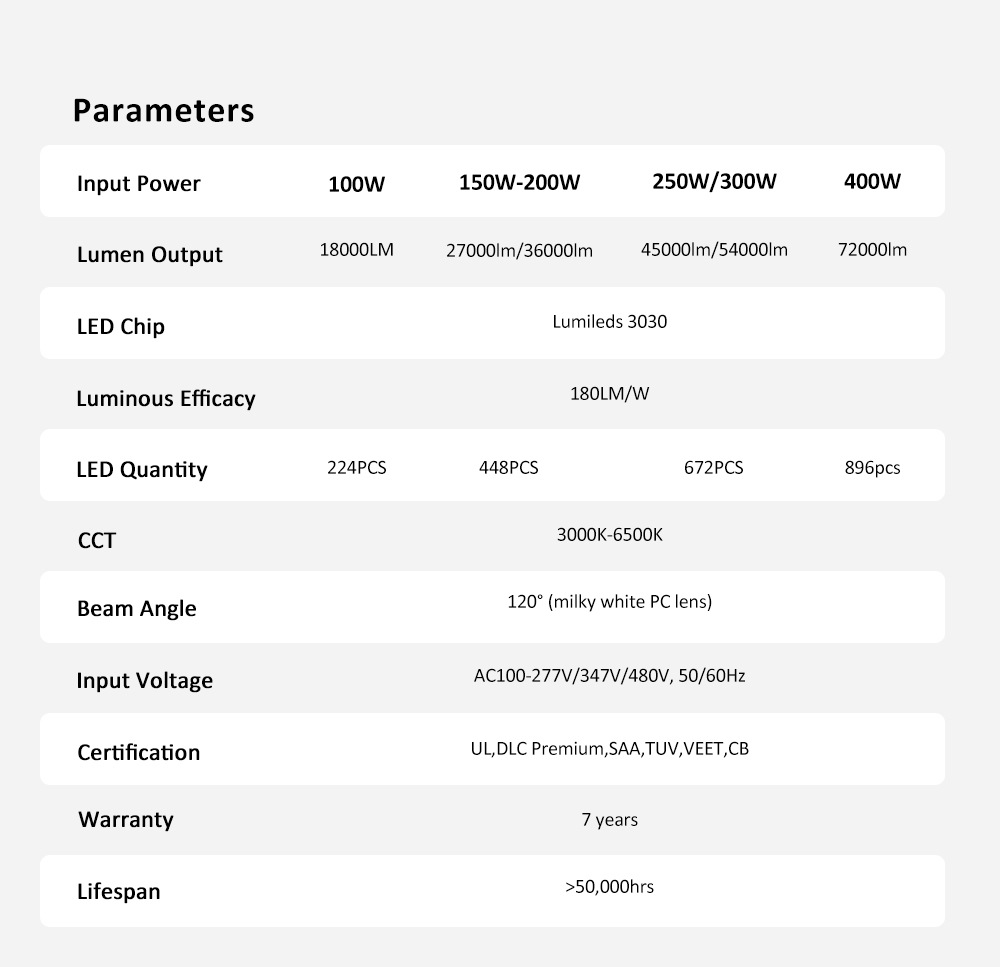Select the 224PCS LED quantity

pos(356,468)
